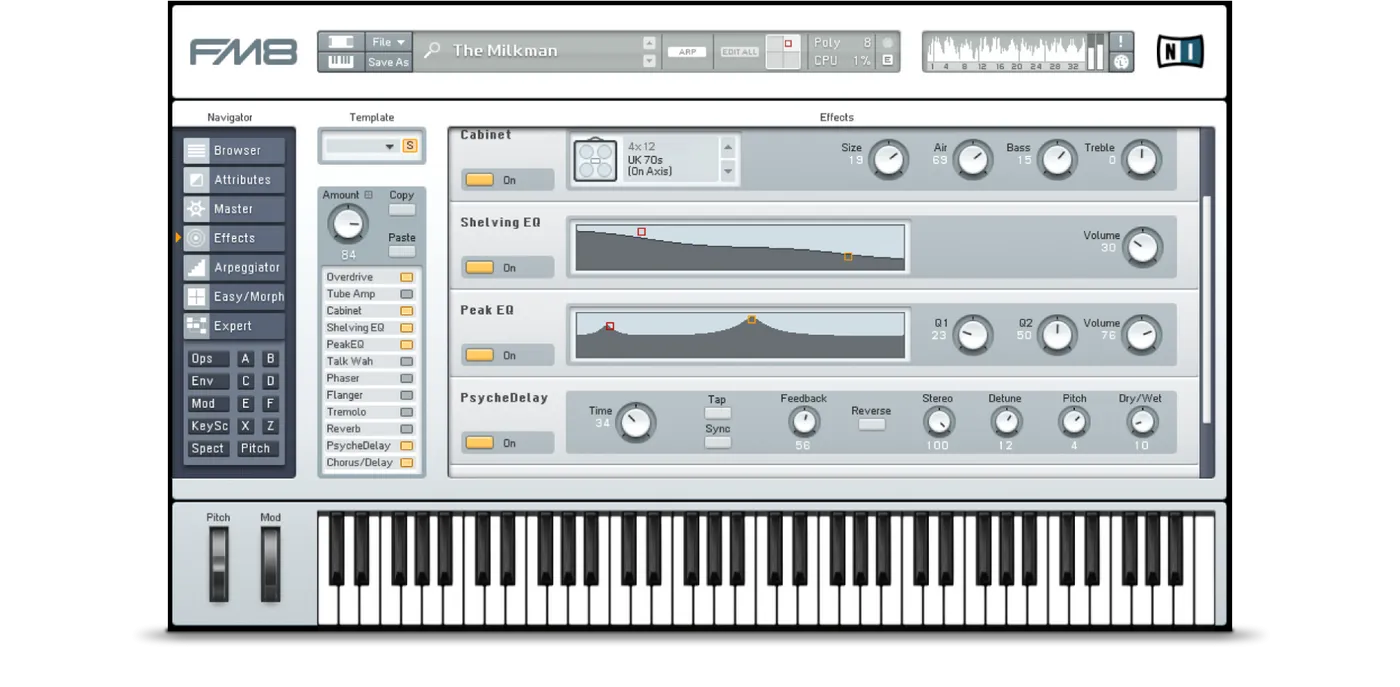Image resolution: width=1400 pixels, height=687 pixels.
Task: Open the Template dropdown
Action: tap(362, 146)
